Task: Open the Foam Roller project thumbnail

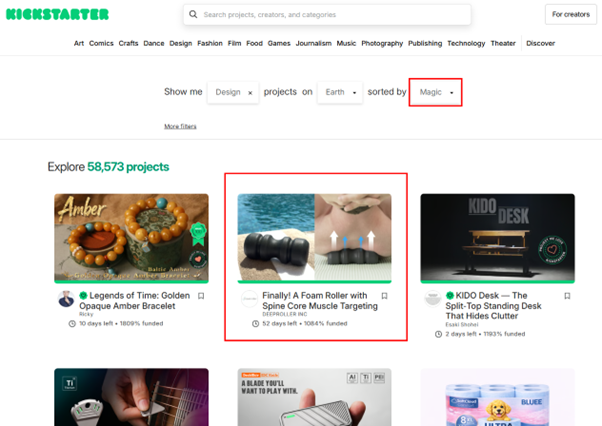Action: (314, 237)
